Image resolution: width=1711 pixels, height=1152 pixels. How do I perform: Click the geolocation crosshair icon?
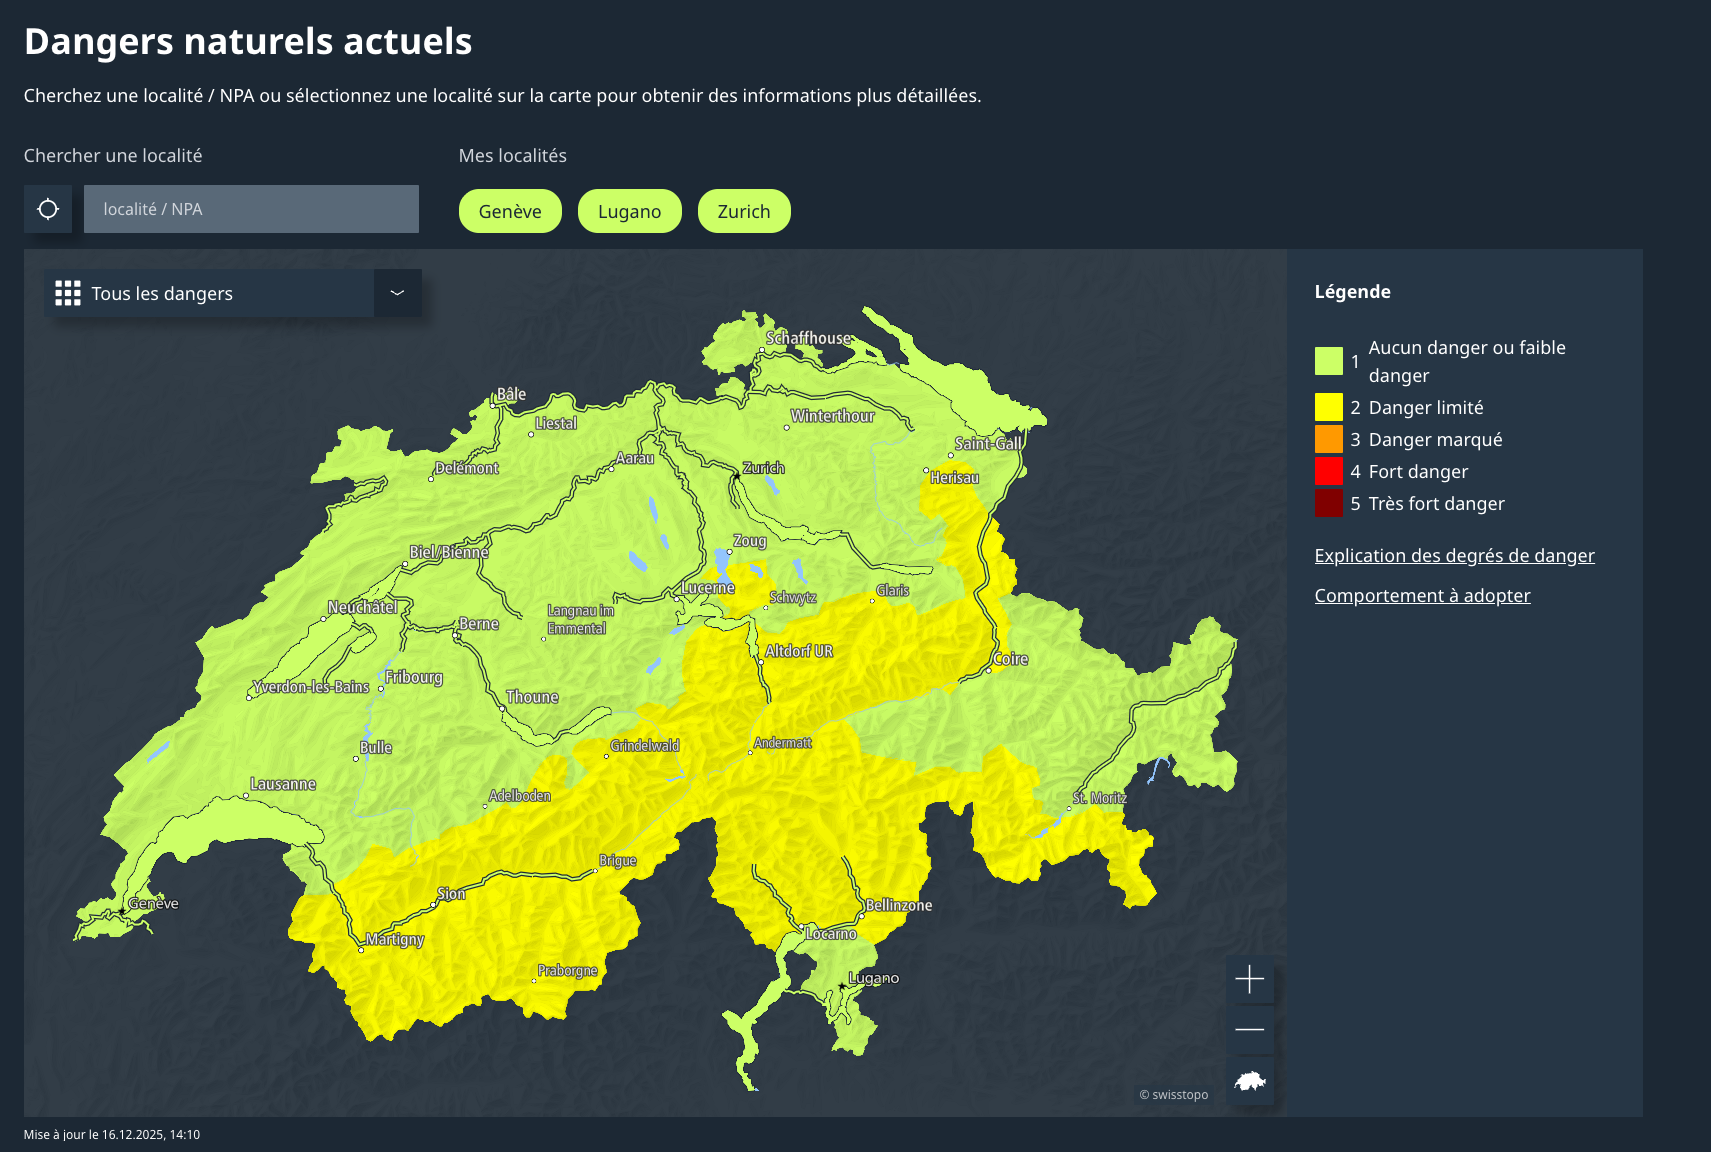[x=48, y=209]
